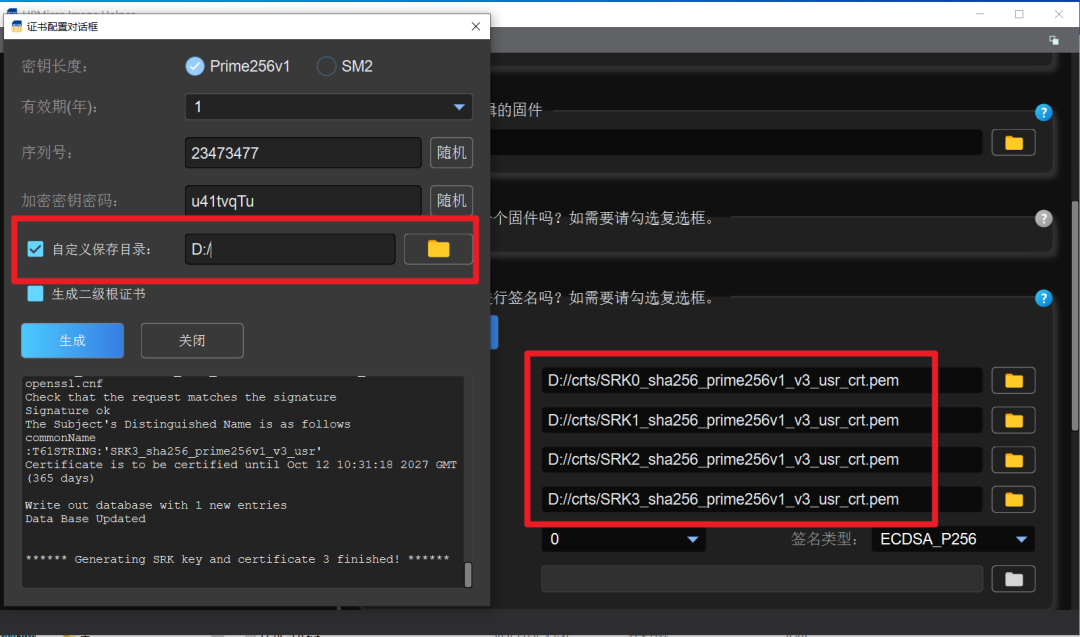Click the SRK1_sha256_prime256v1 certificate path field
1080x637 pixels.
point(762,420)
